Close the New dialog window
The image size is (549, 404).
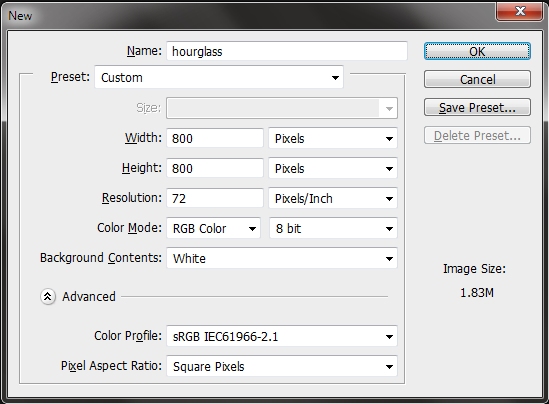click(x=520, y=11)
